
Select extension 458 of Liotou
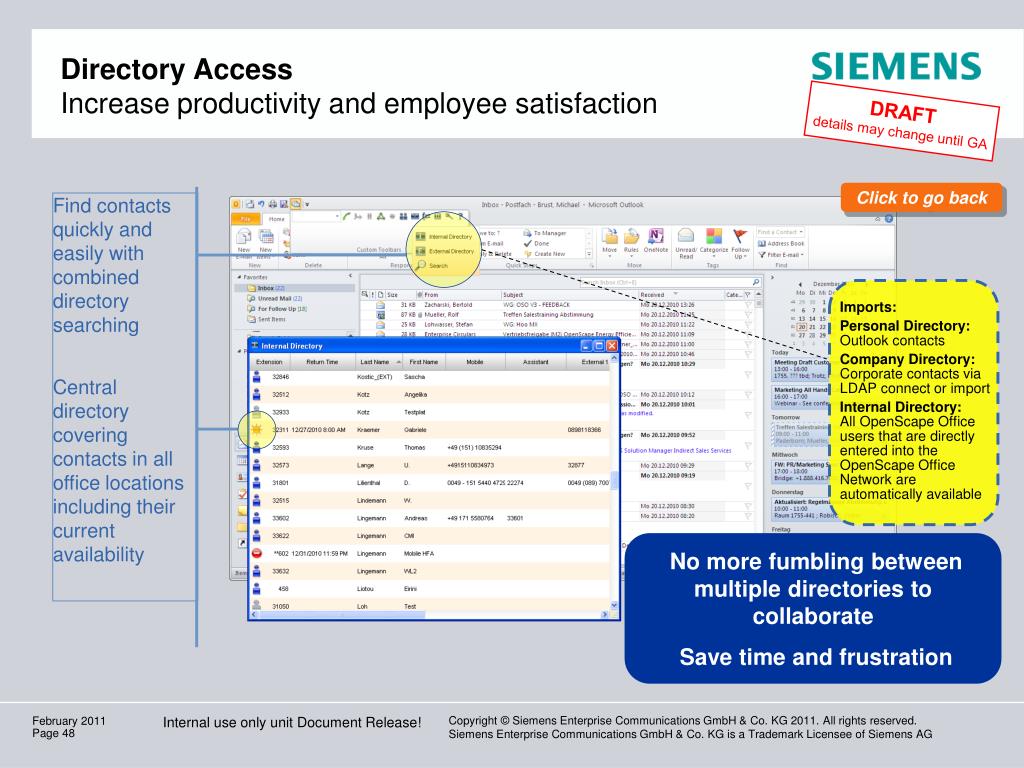click(283, 589)
